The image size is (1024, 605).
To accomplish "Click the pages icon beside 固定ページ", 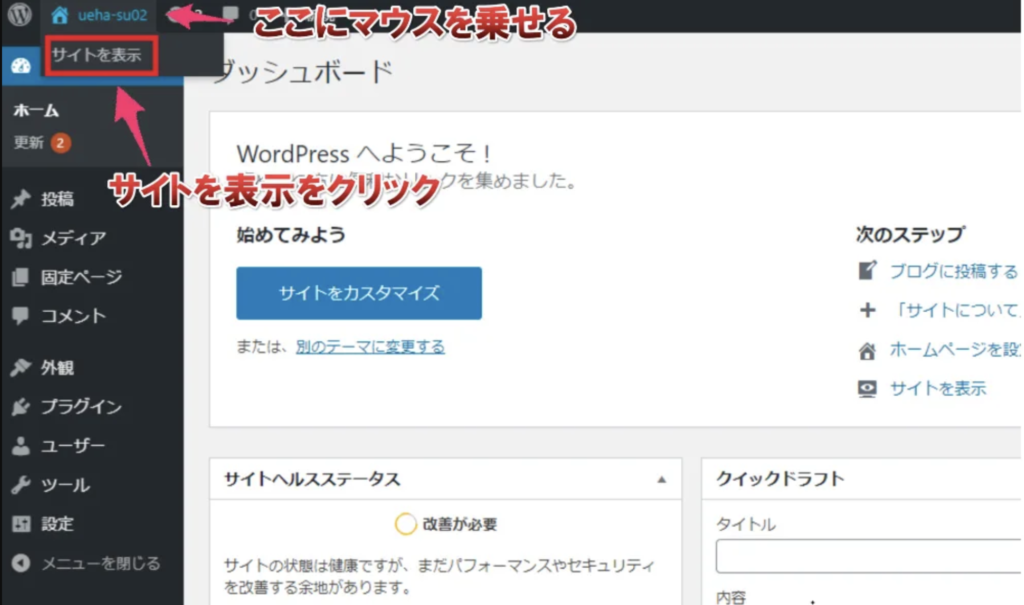I will [x=21, y=277].
